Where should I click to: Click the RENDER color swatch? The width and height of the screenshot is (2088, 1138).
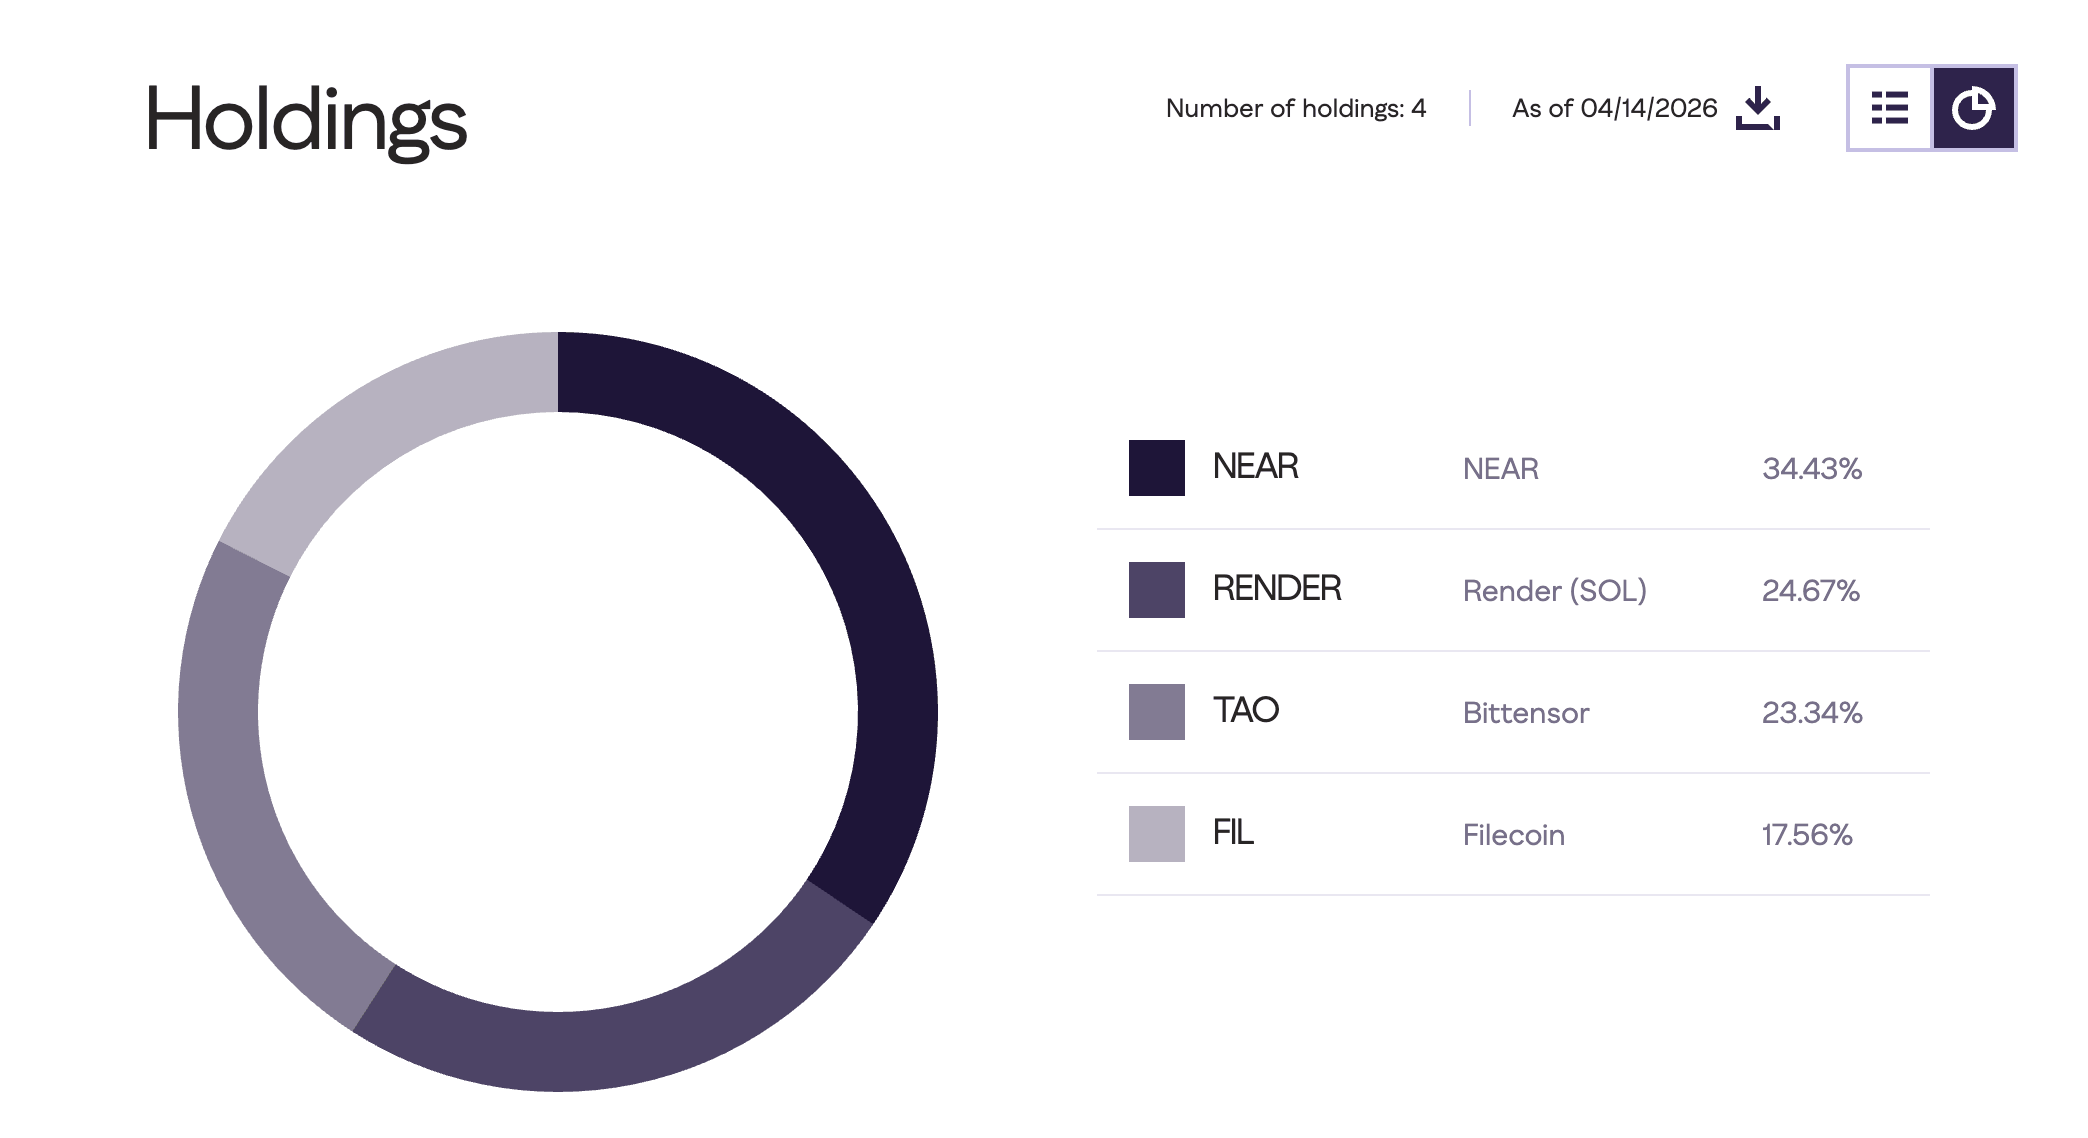[x=1156, y=590]
